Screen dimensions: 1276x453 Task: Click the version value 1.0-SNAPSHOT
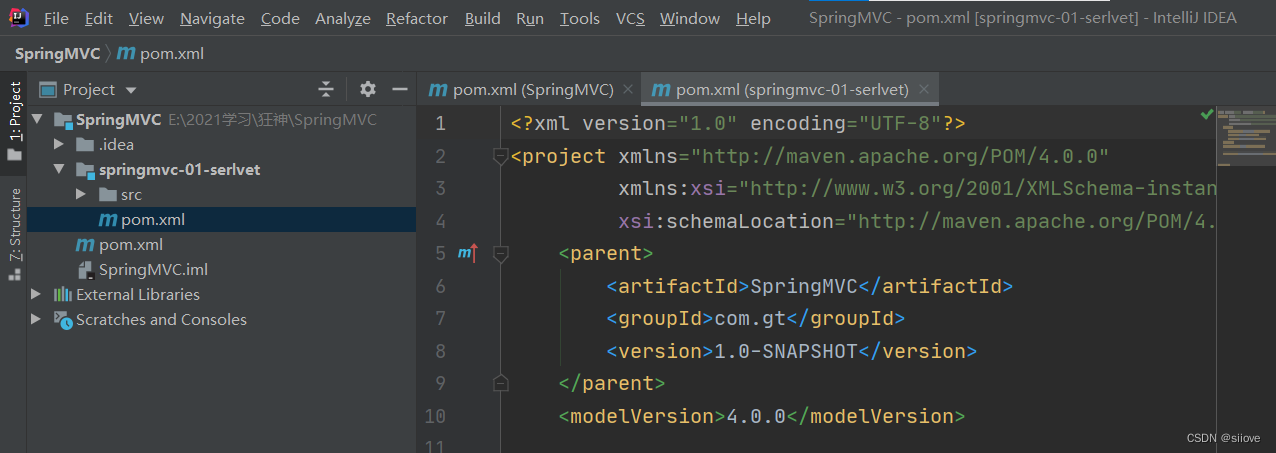coord(786,351)
